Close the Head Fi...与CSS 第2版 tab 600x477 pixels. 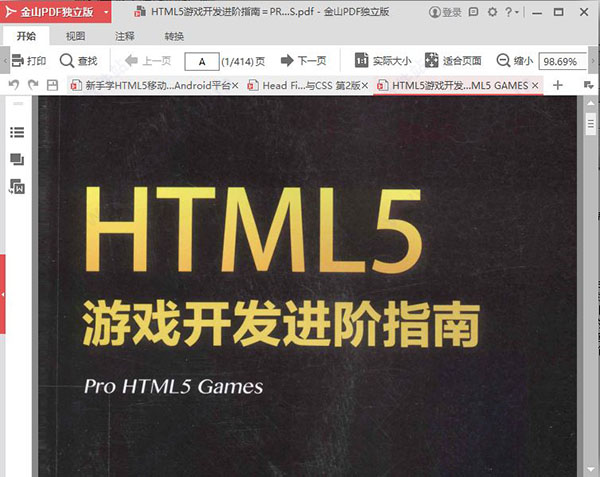click(x=365, y=85)
